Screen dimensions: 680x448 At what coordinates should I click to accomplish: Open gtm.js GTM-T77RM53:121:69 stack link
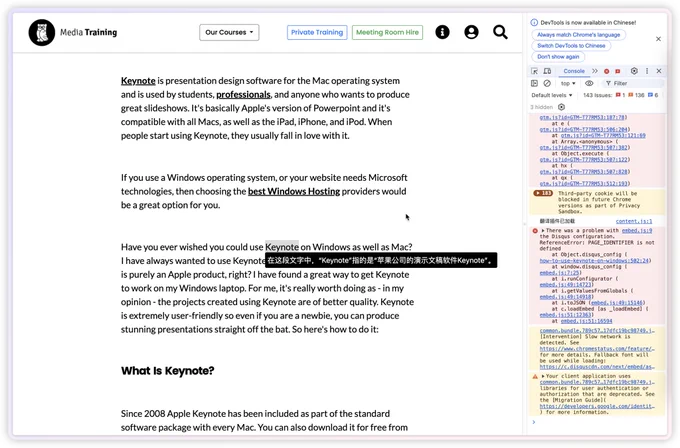click(603, 136)
